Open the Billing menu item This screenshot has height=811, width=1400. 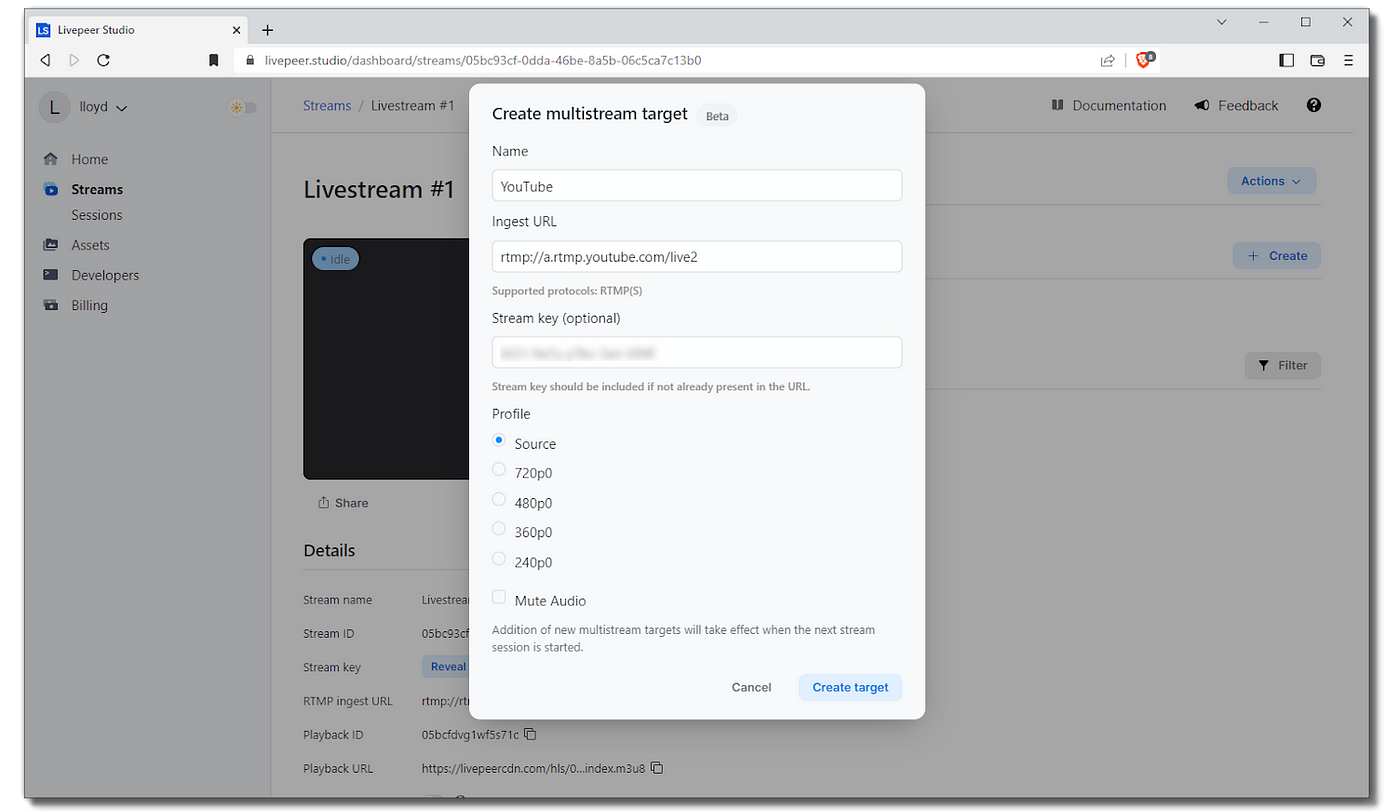click(x=89, y=305)
